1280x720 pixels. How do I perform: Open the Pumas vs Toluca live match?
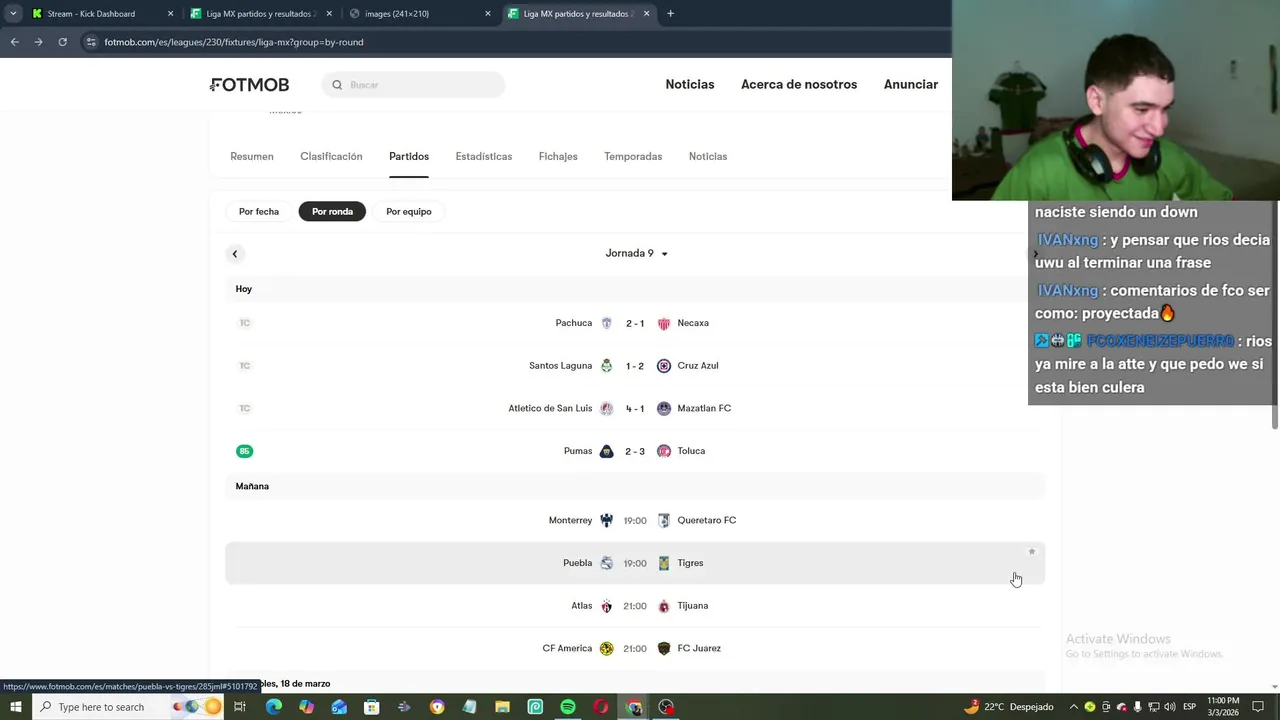coord(635,451)
